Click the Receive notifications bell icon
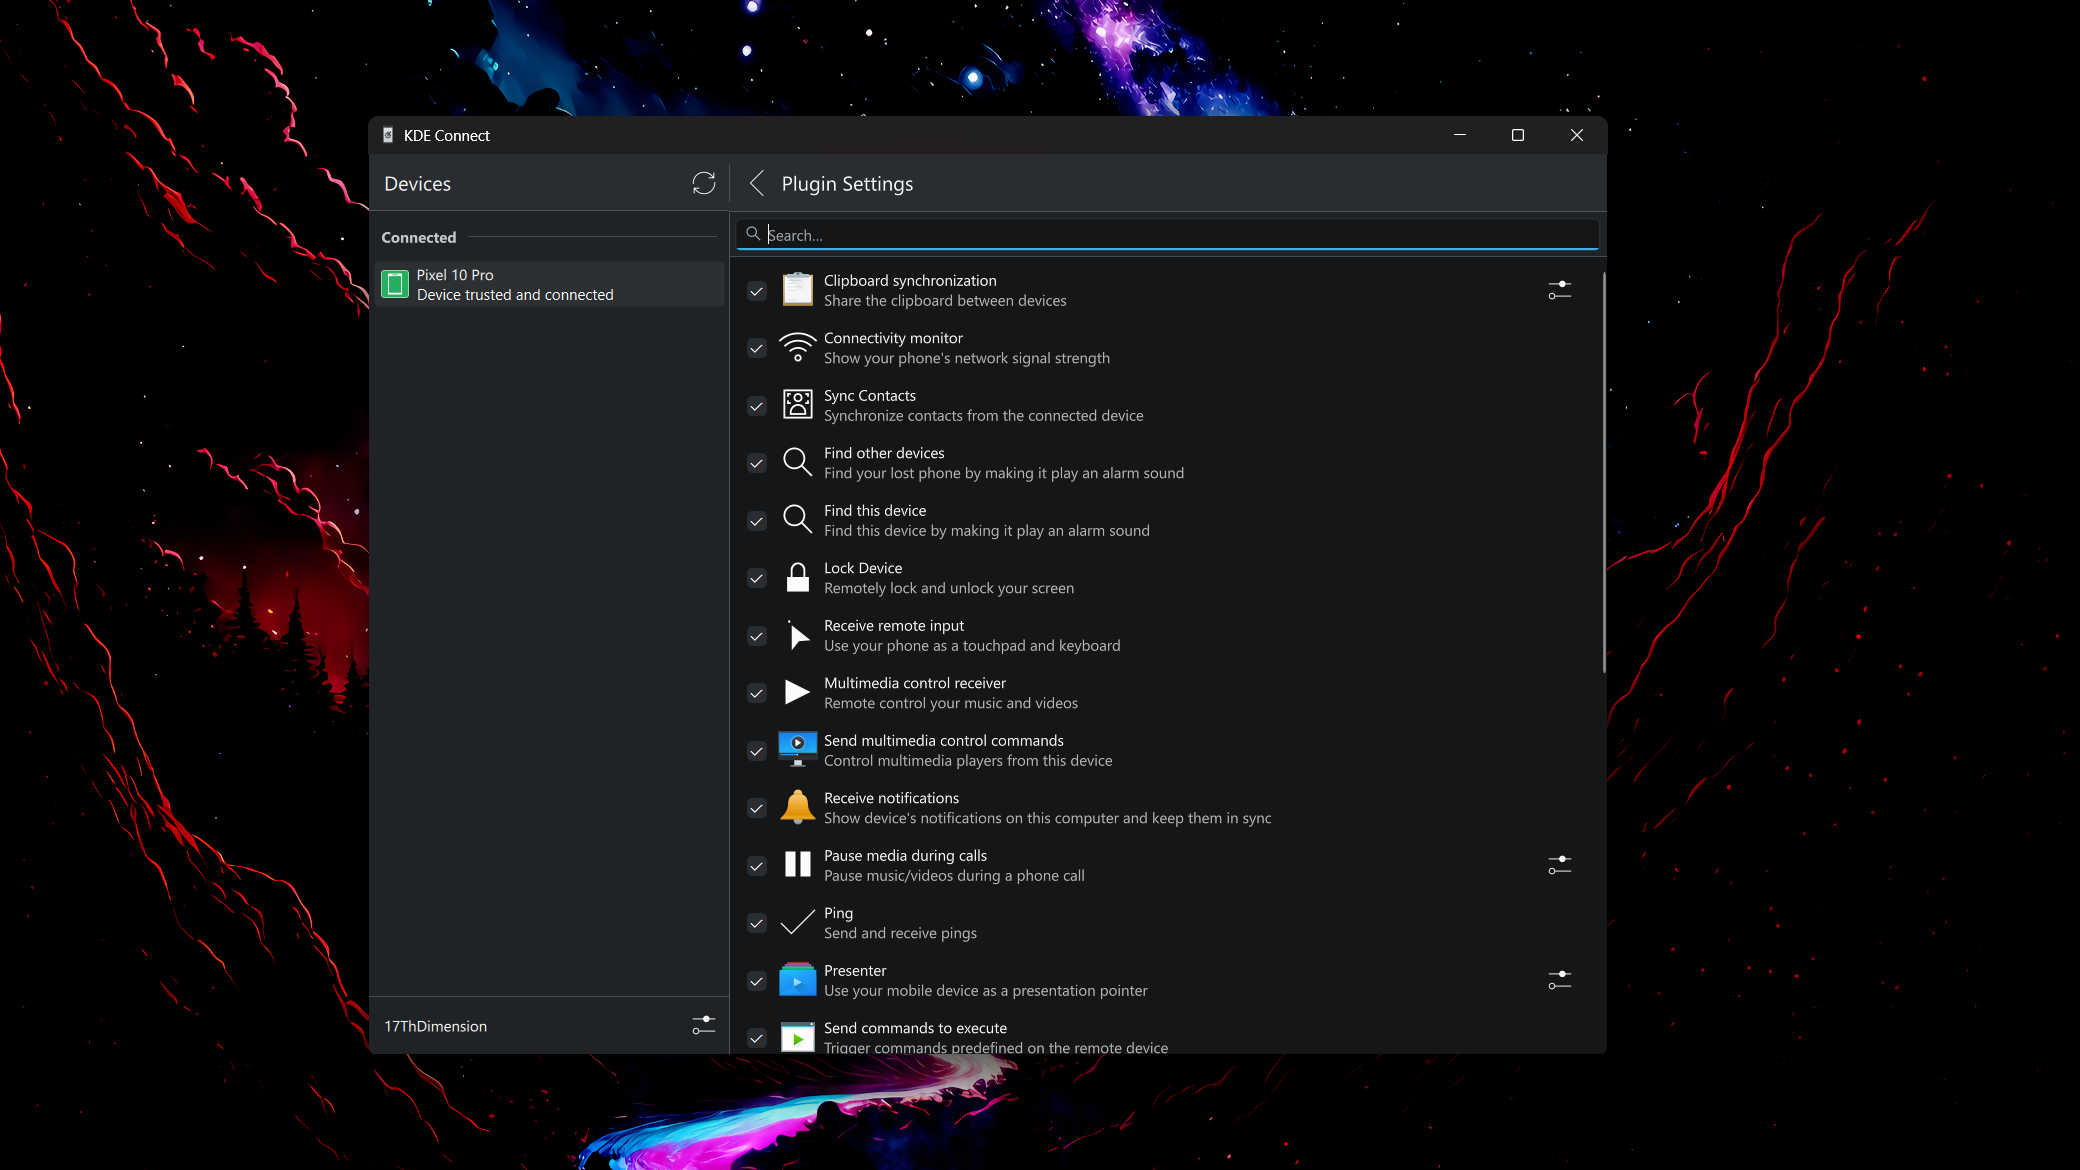Screen dimensions: 2080x1170 coord(797,807)
